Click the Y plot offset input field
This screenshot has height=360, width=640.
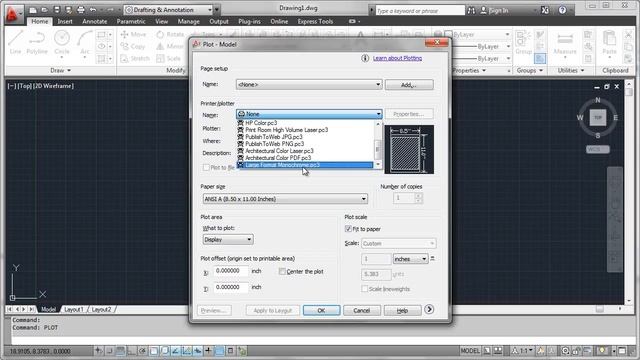click(231, 287)
